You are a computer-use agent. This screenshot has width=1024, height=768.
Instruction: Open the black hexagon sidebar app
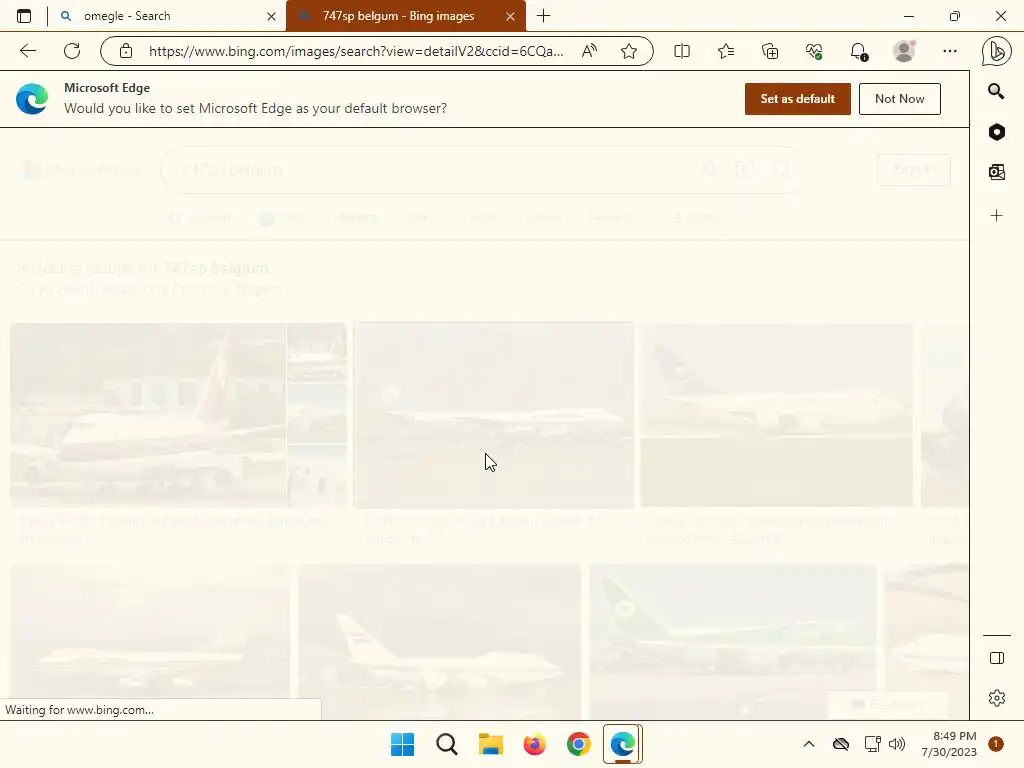tap(997, 132)
